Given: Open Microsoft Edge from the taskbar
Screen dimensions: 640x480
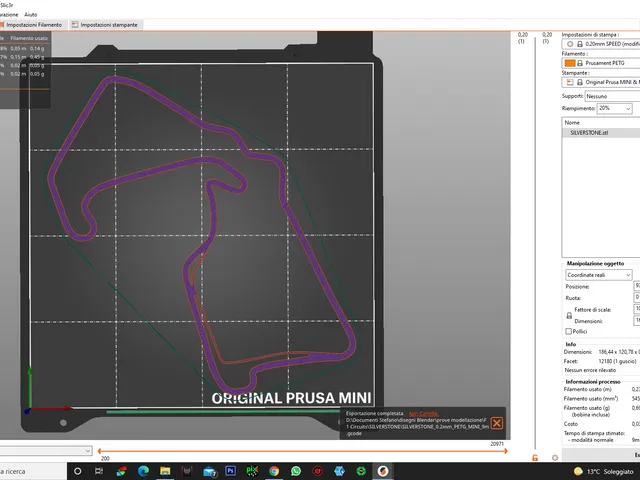Looking at the screenshot, I should coord(143,471).
